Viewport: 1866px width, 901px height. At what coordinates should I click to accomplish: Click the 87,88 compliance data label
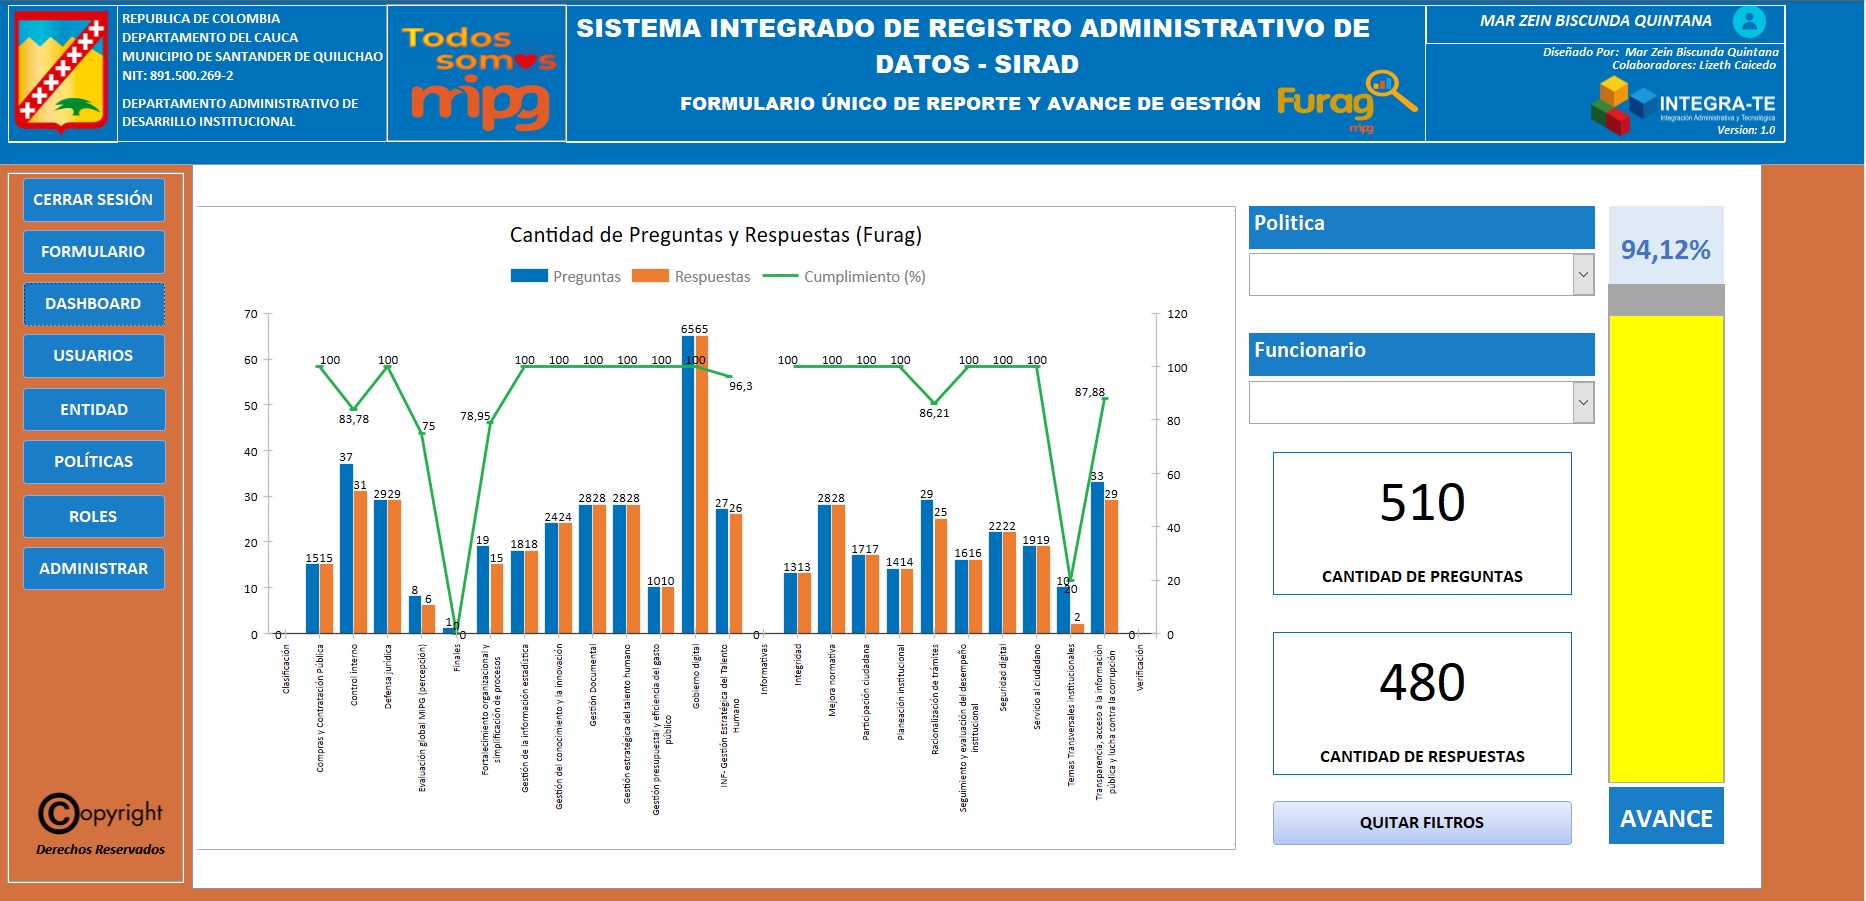tap(1090, 392)
